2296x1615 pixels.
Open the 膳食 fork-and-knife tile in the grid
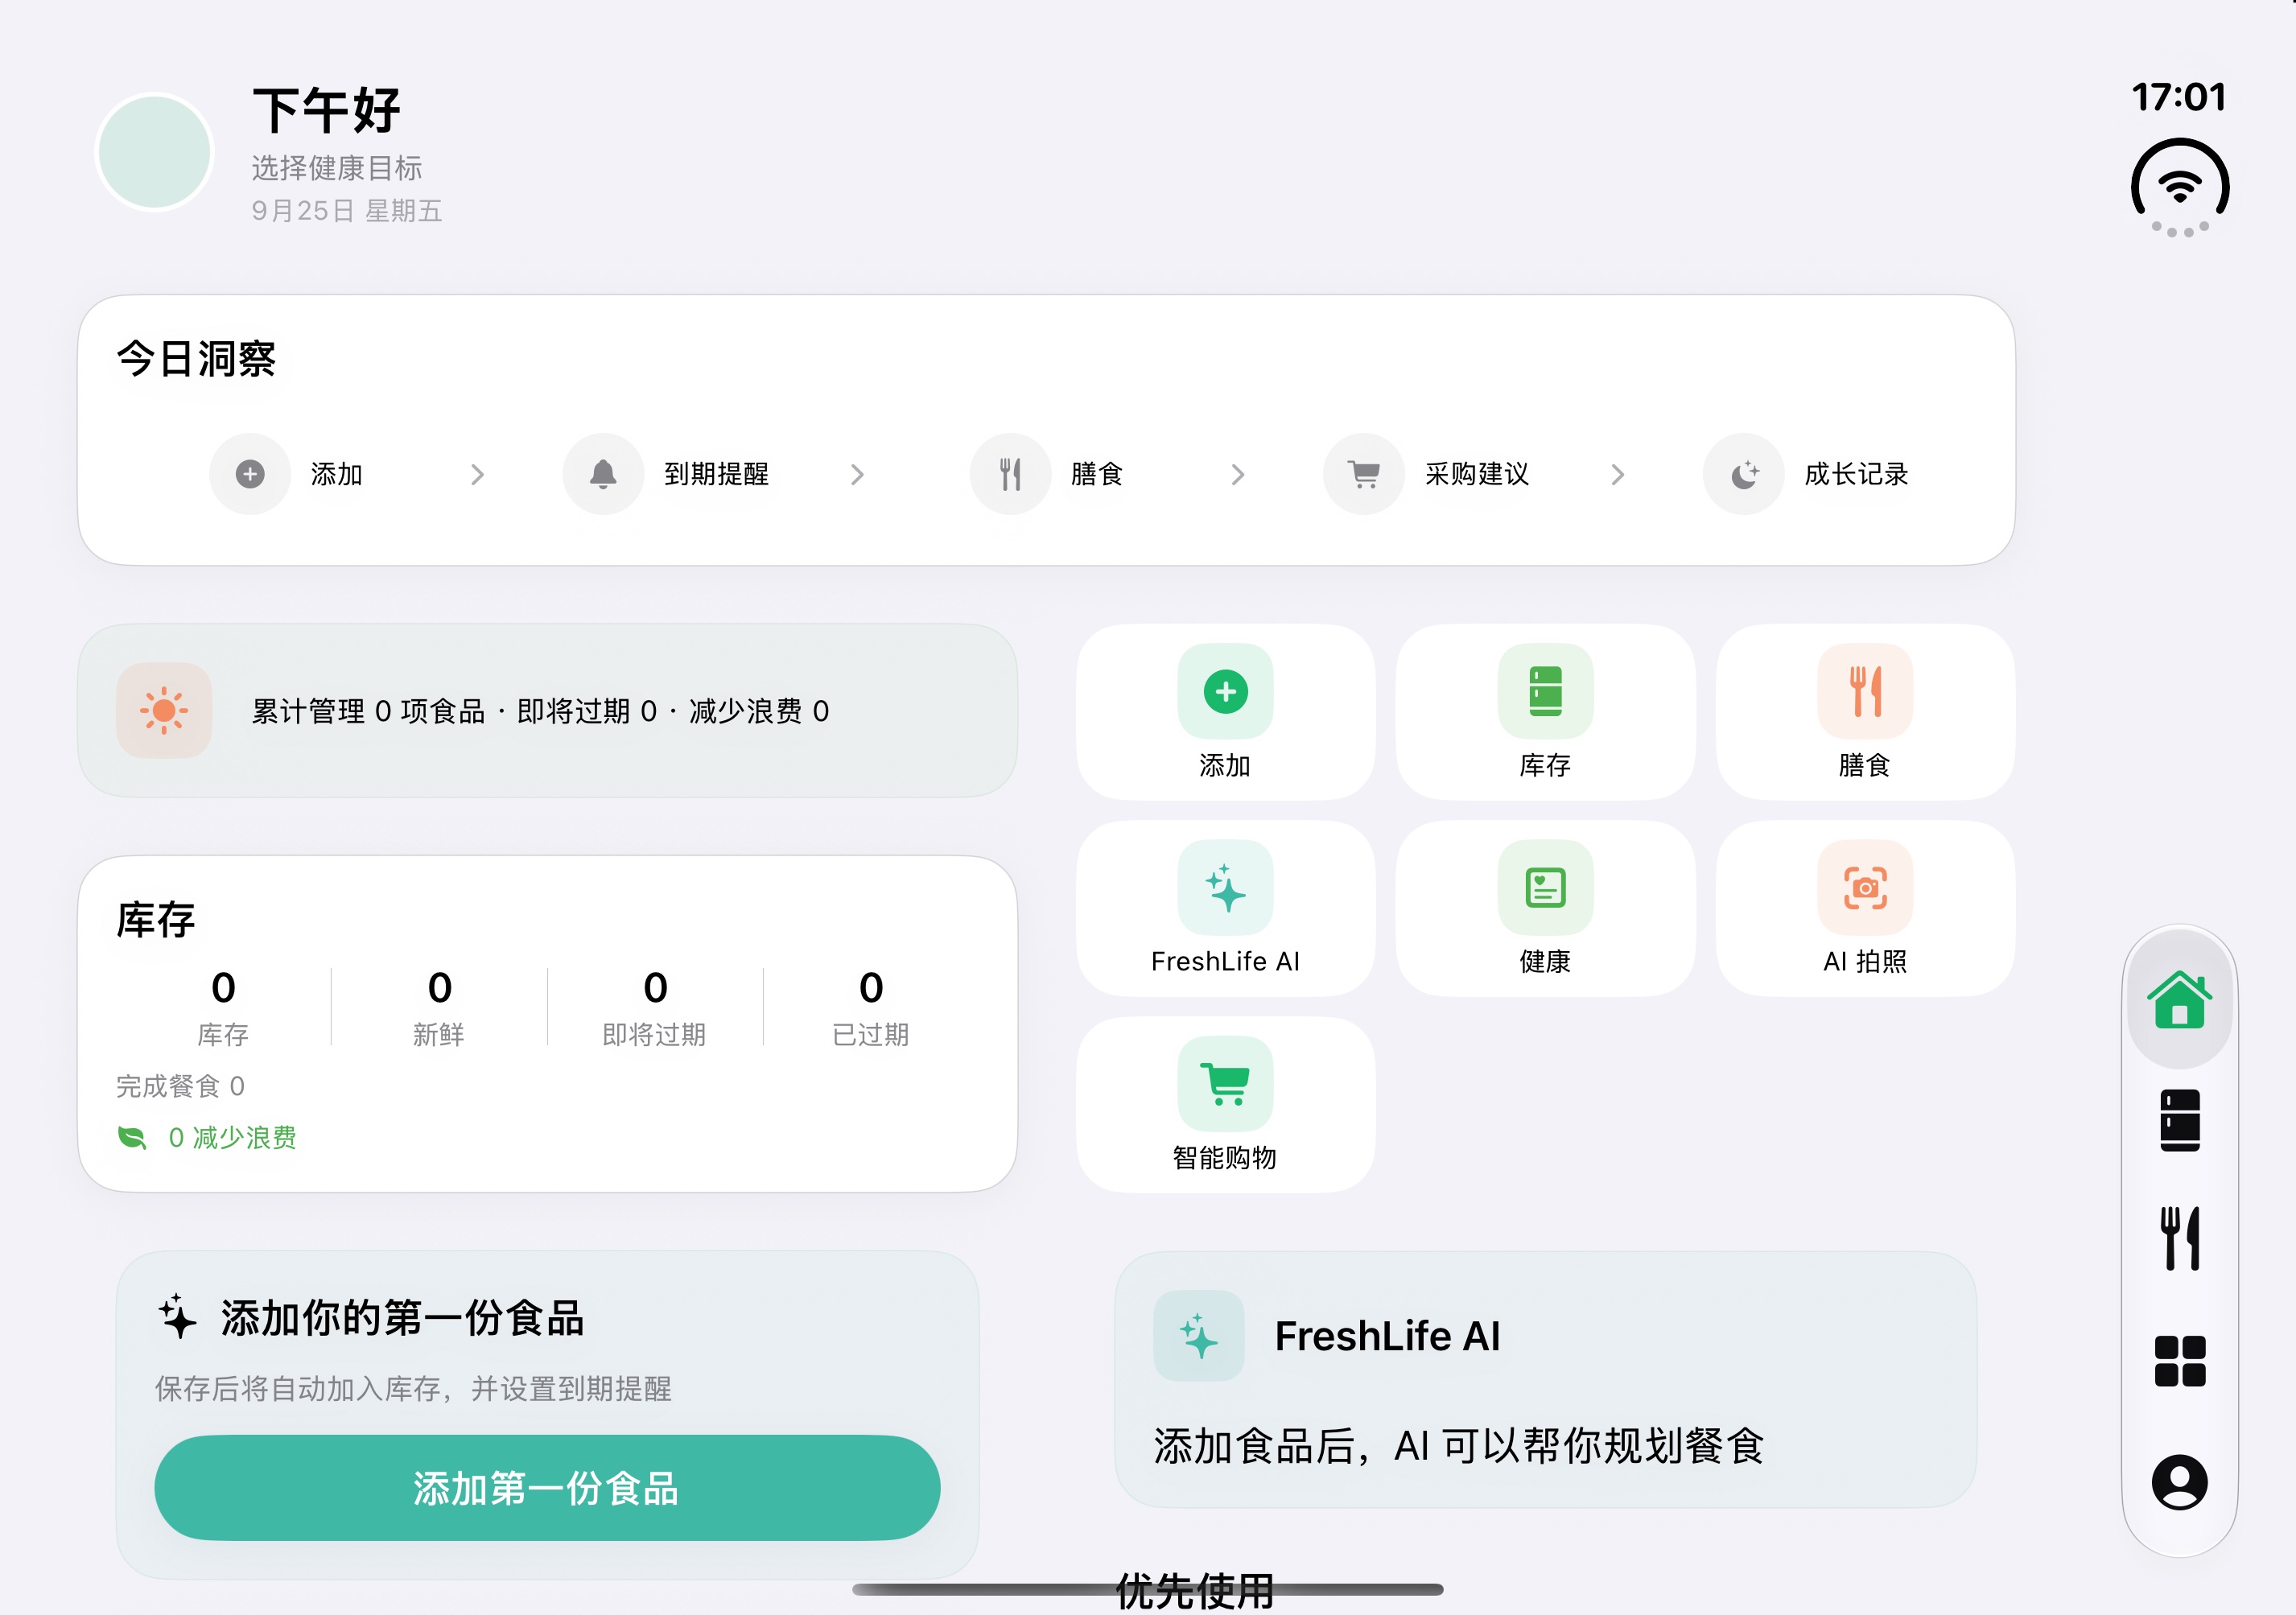(1865, 711)
